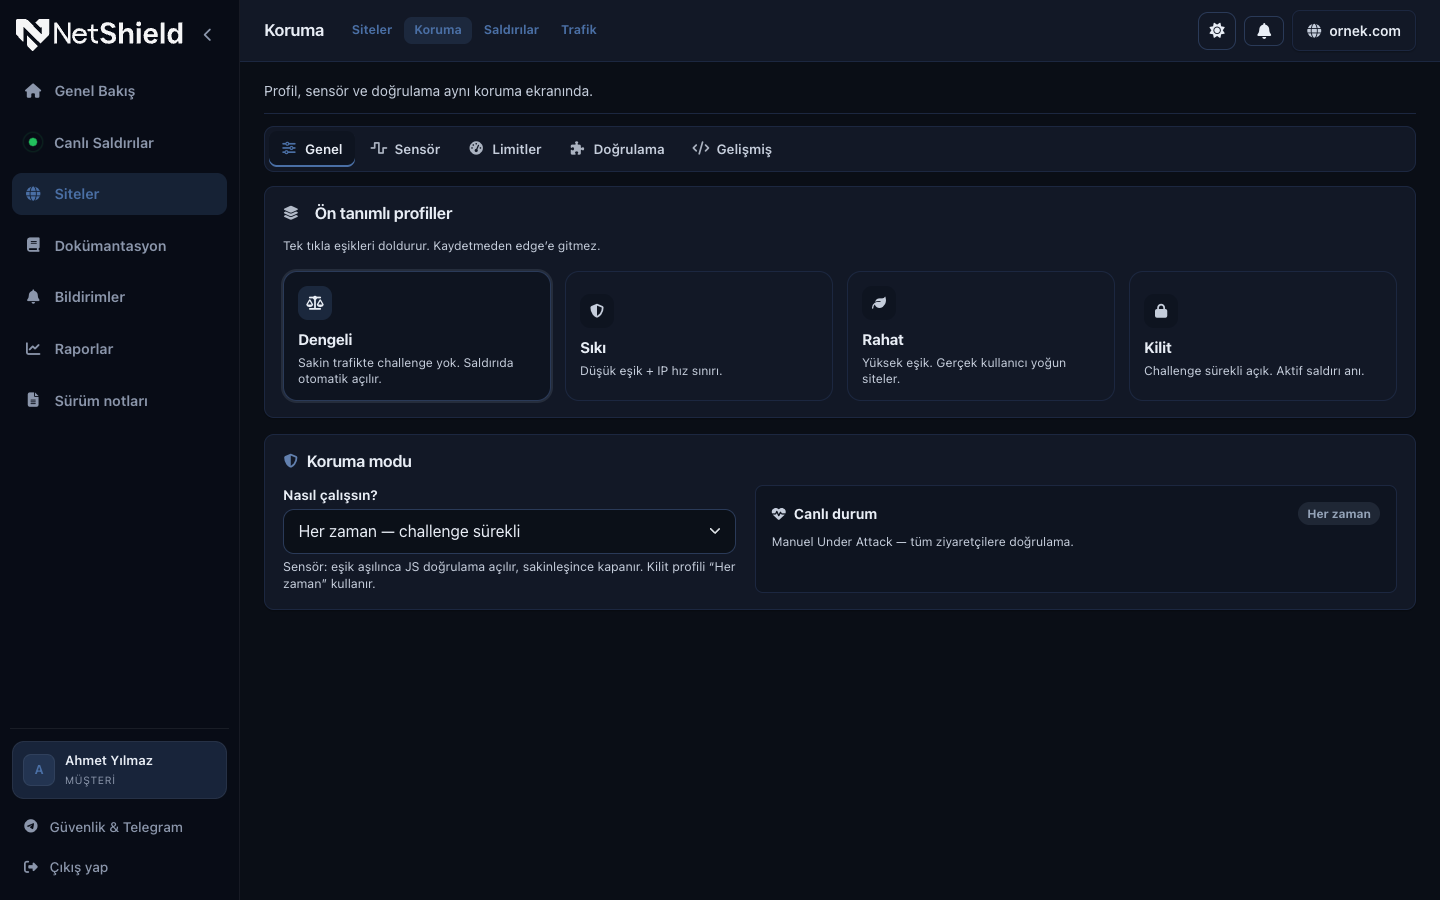Switch to the Gelişmiş settings tab

click(732, 149)
